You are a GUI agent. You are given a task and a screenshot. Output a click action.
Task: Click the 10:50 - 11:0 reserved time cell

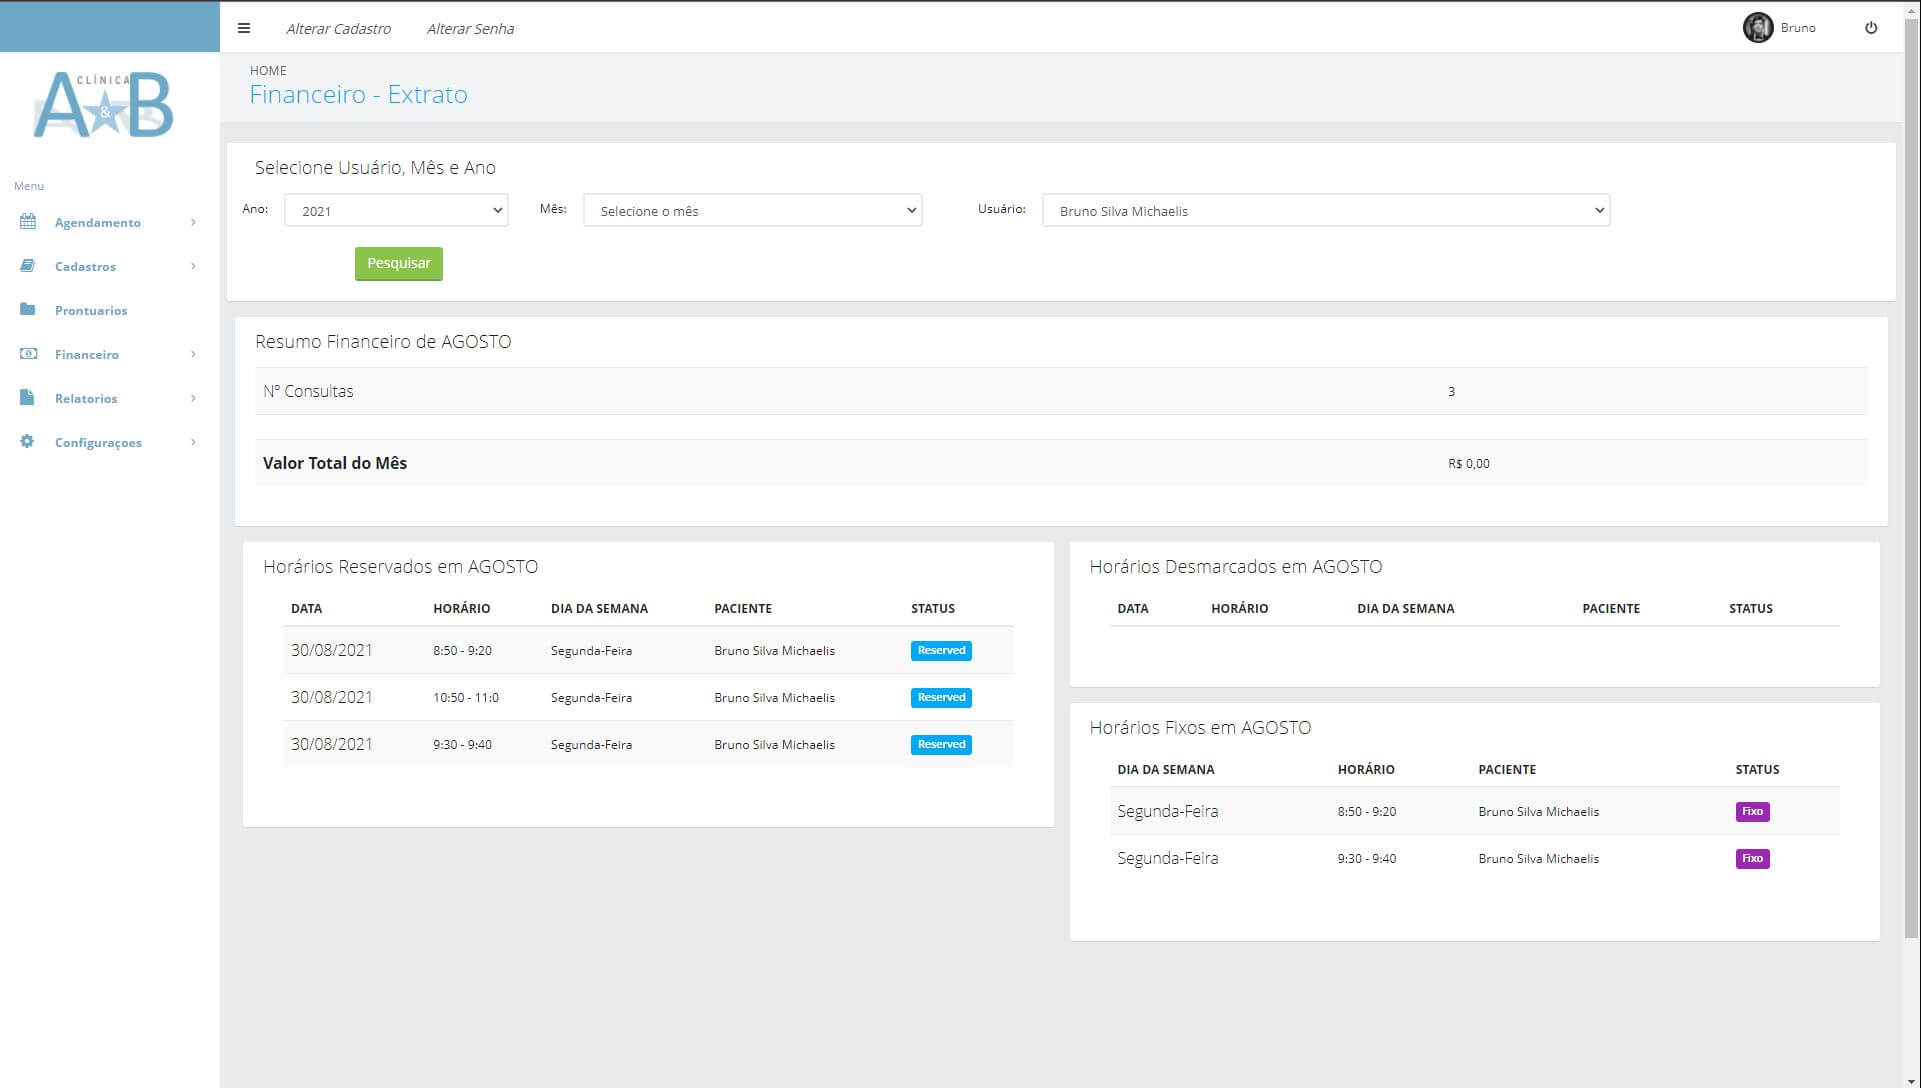click(x=466, y=698)
